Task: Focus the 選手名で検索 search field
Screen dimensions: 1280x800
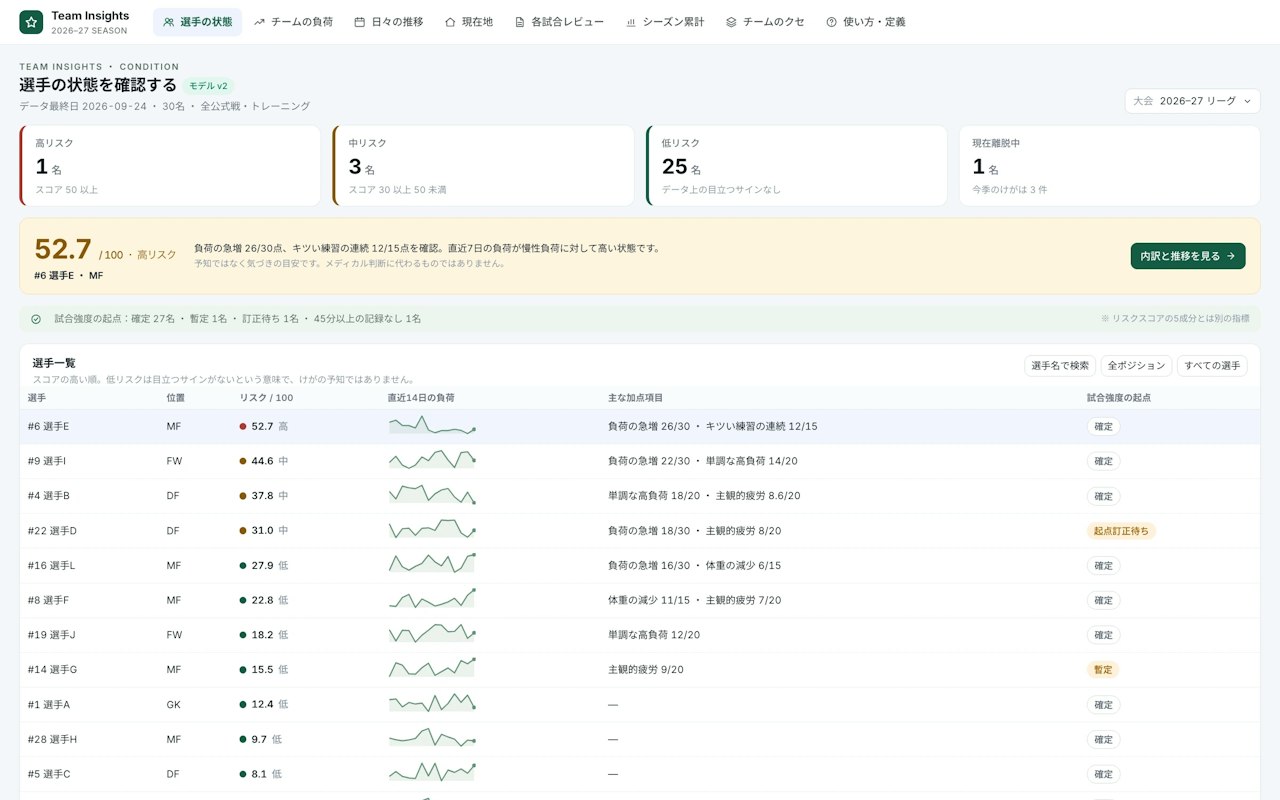Action: (x=1060, y=366)
